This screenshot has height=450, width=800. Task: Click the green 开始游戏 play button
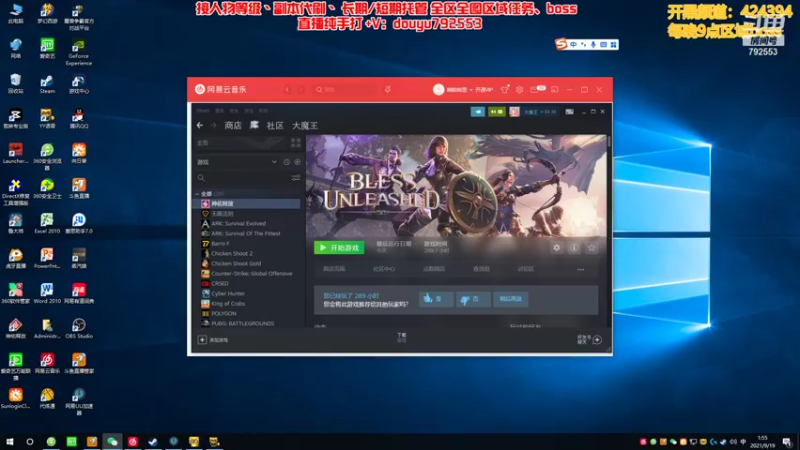[x=339, y=247]
